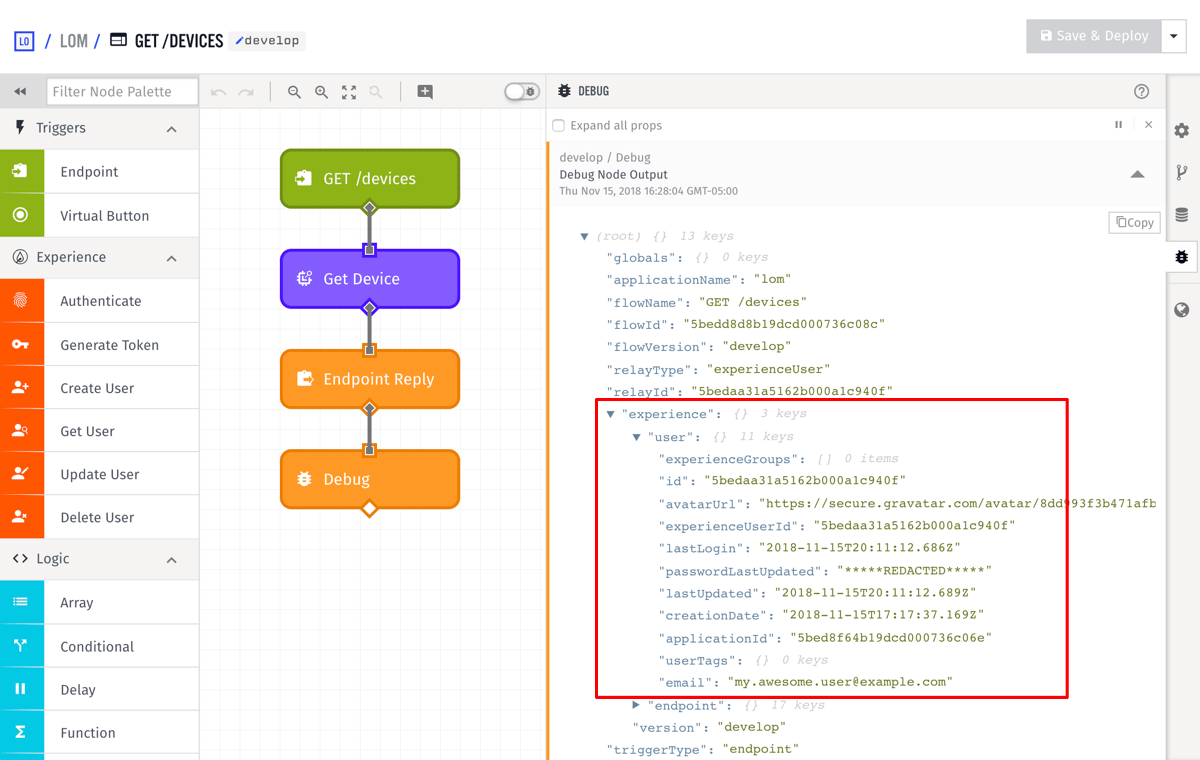
Task: Collapse the Triggers palette section
Action: [x=172, y=129]
